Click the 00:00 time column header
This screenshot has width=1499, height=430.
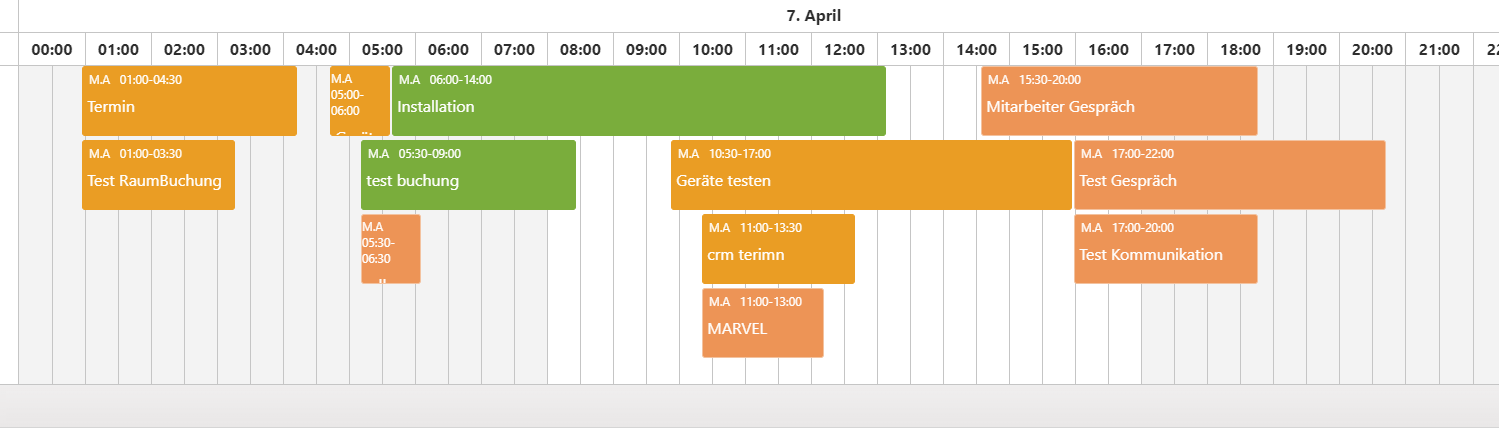point(52,49)
